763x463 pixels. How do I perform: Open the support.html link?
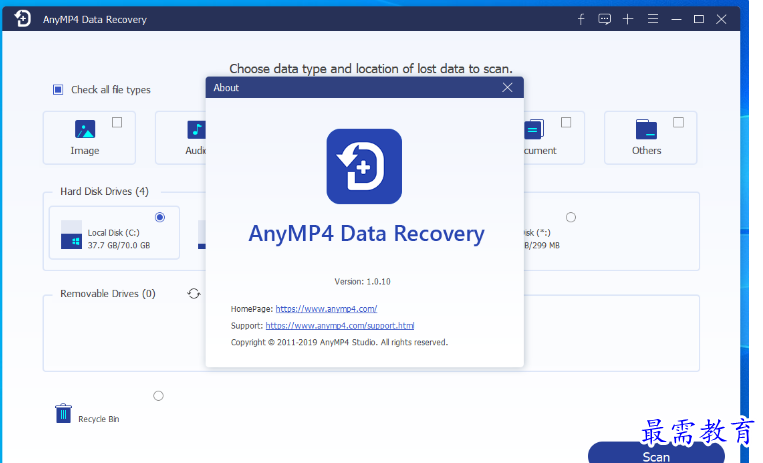tap(340, 326)
